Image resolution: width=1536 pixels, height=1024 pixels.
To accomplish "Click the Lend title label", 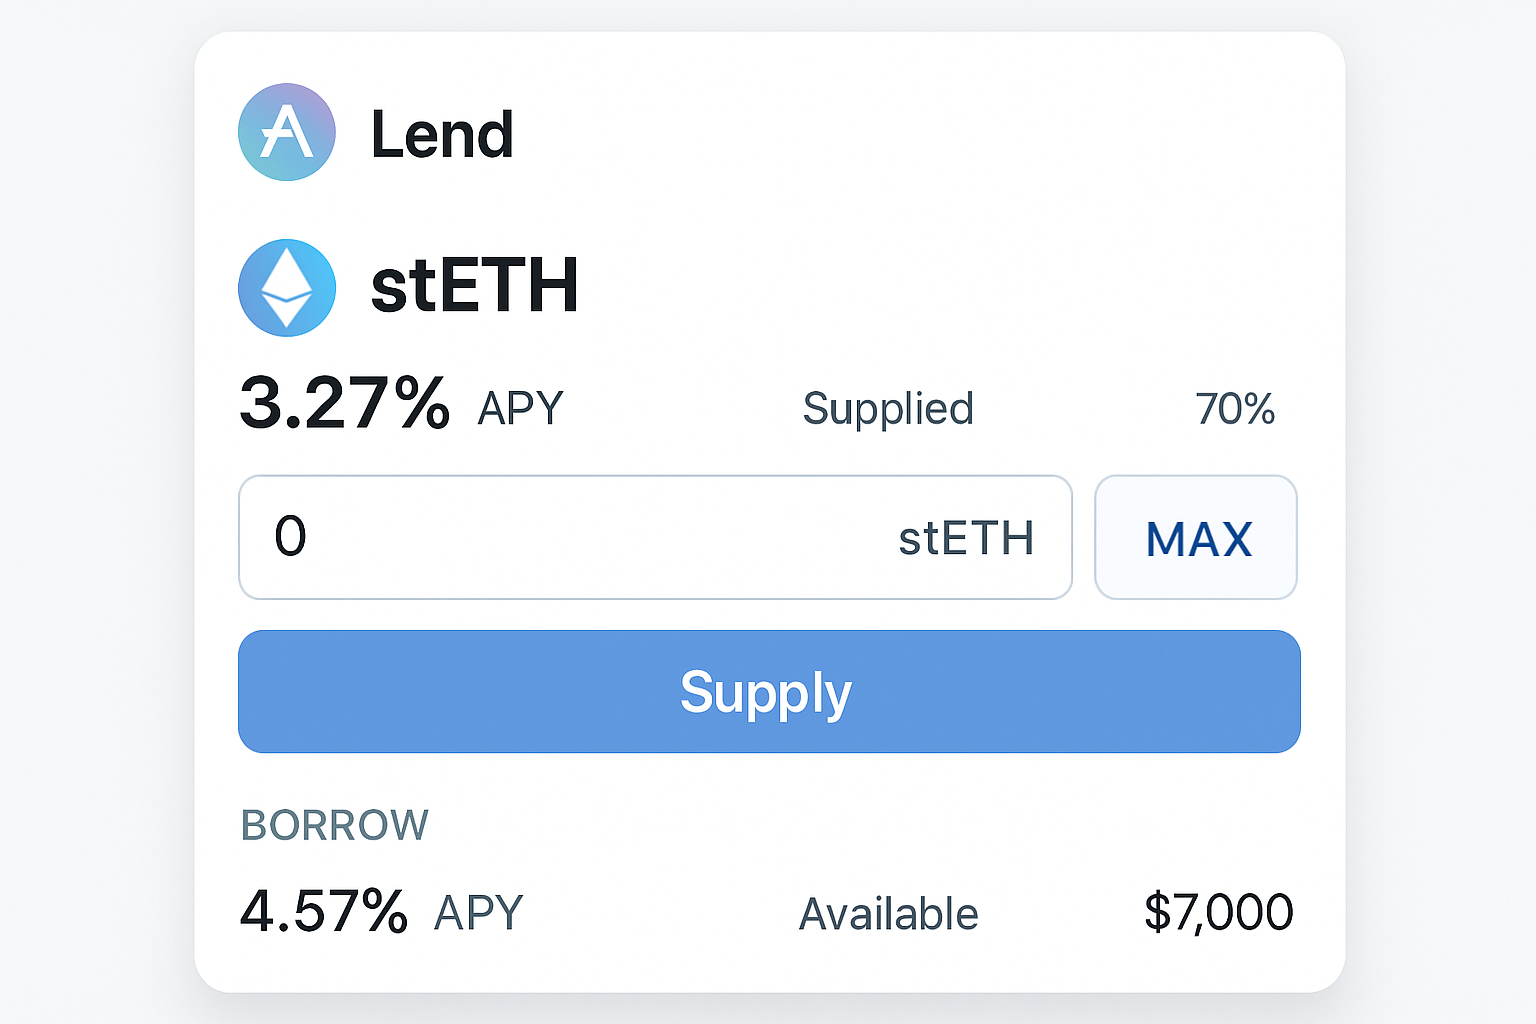I will pyautogui.click(x=442, y=135).
